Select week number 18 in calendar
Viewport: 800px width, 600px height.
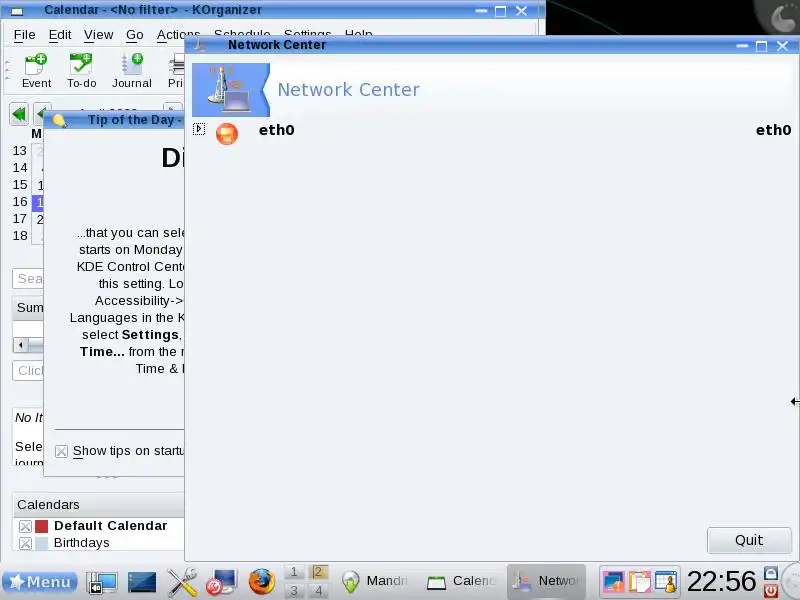(x=20, y=235)
